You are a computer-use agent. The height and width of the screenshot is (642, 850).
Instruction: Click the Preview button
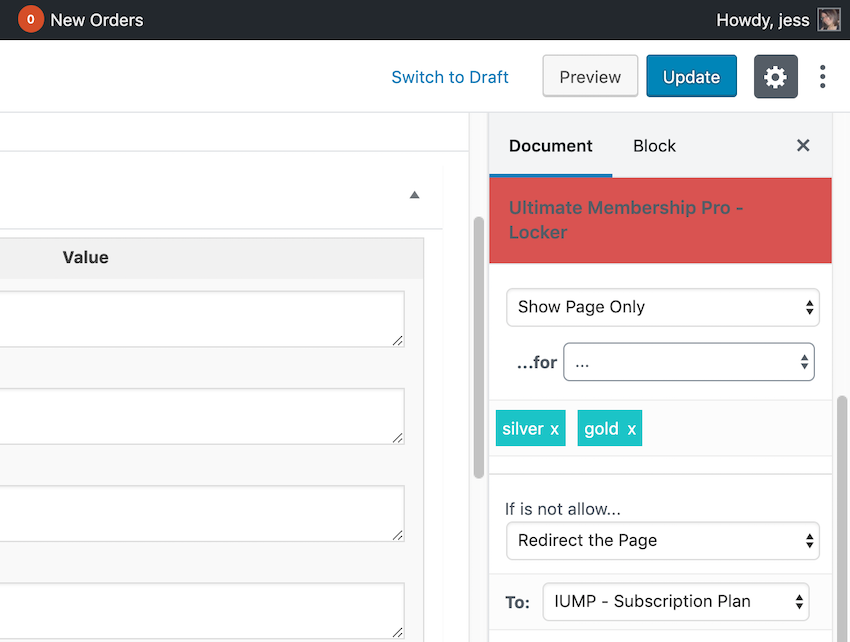pos(590,76)
